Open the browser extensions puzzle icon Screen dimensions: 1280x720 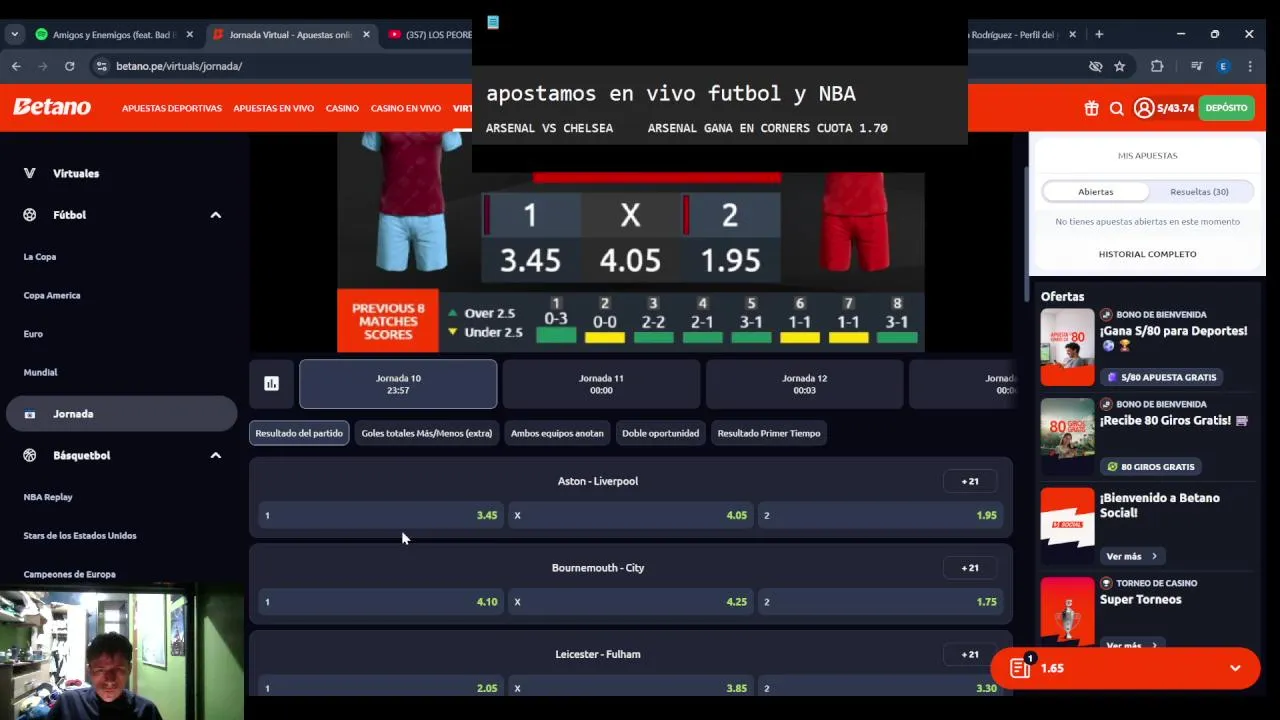(1157, 66)
